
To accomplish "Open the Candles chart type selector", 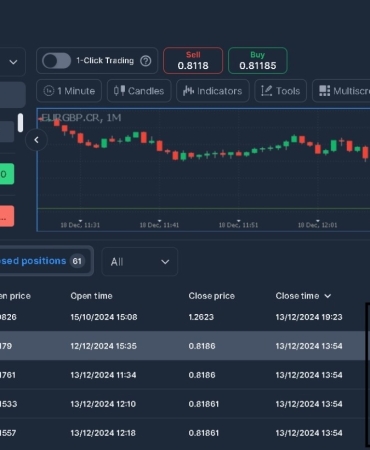I will [139, 91].
